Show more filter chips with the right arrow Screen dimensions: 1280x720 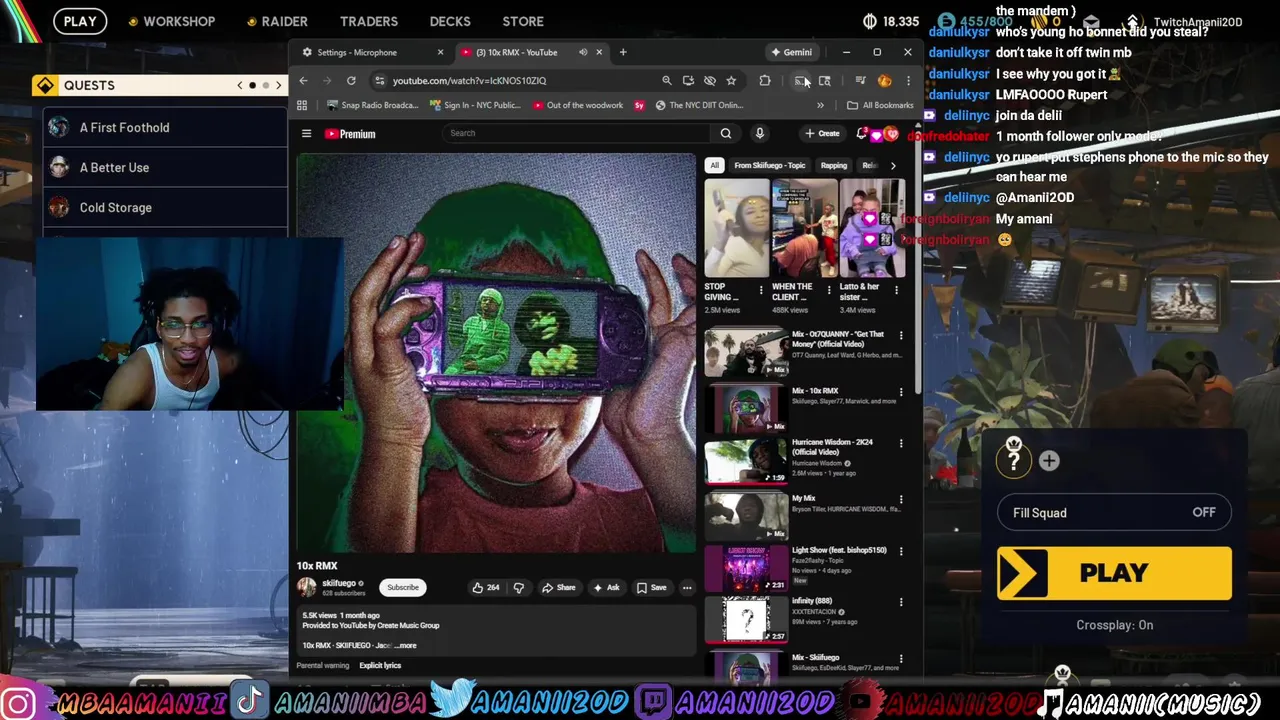click(893, 165)
